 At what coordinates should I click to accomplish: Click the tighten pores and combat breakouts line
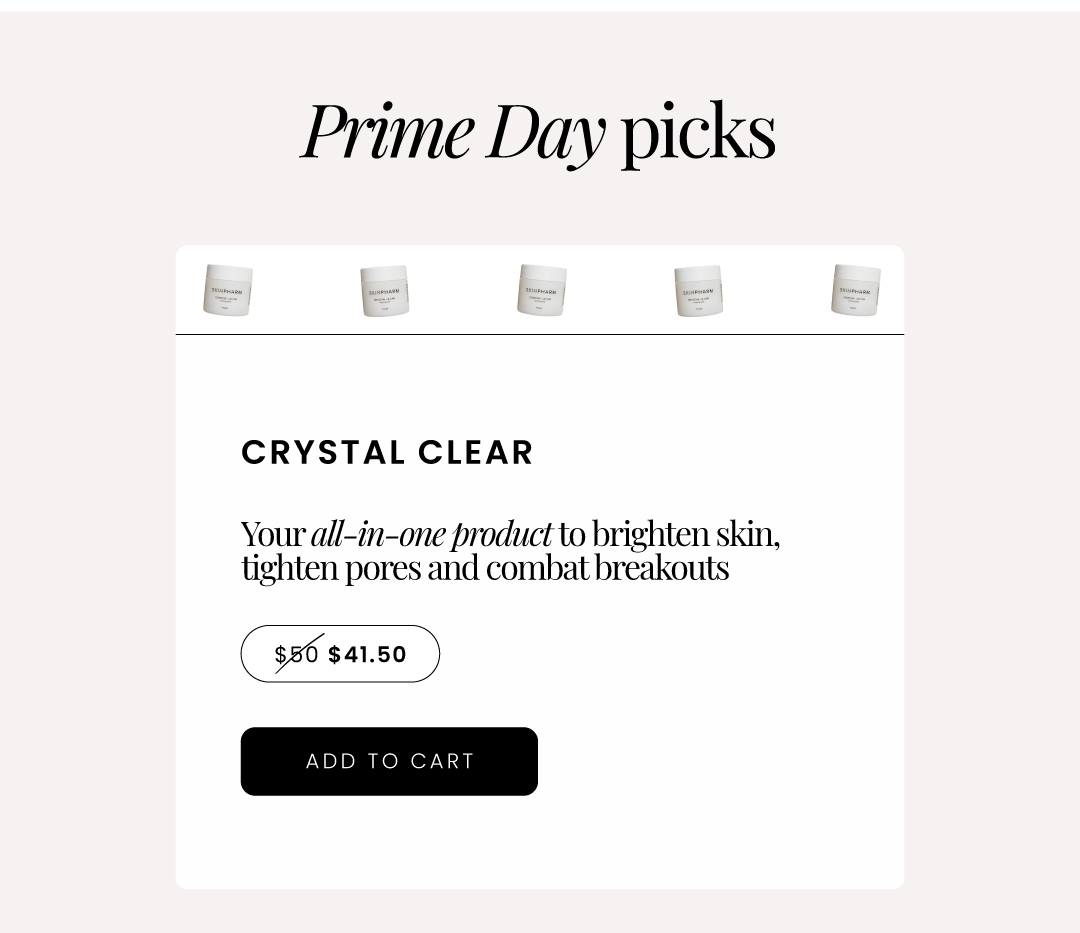click(485, 568)
